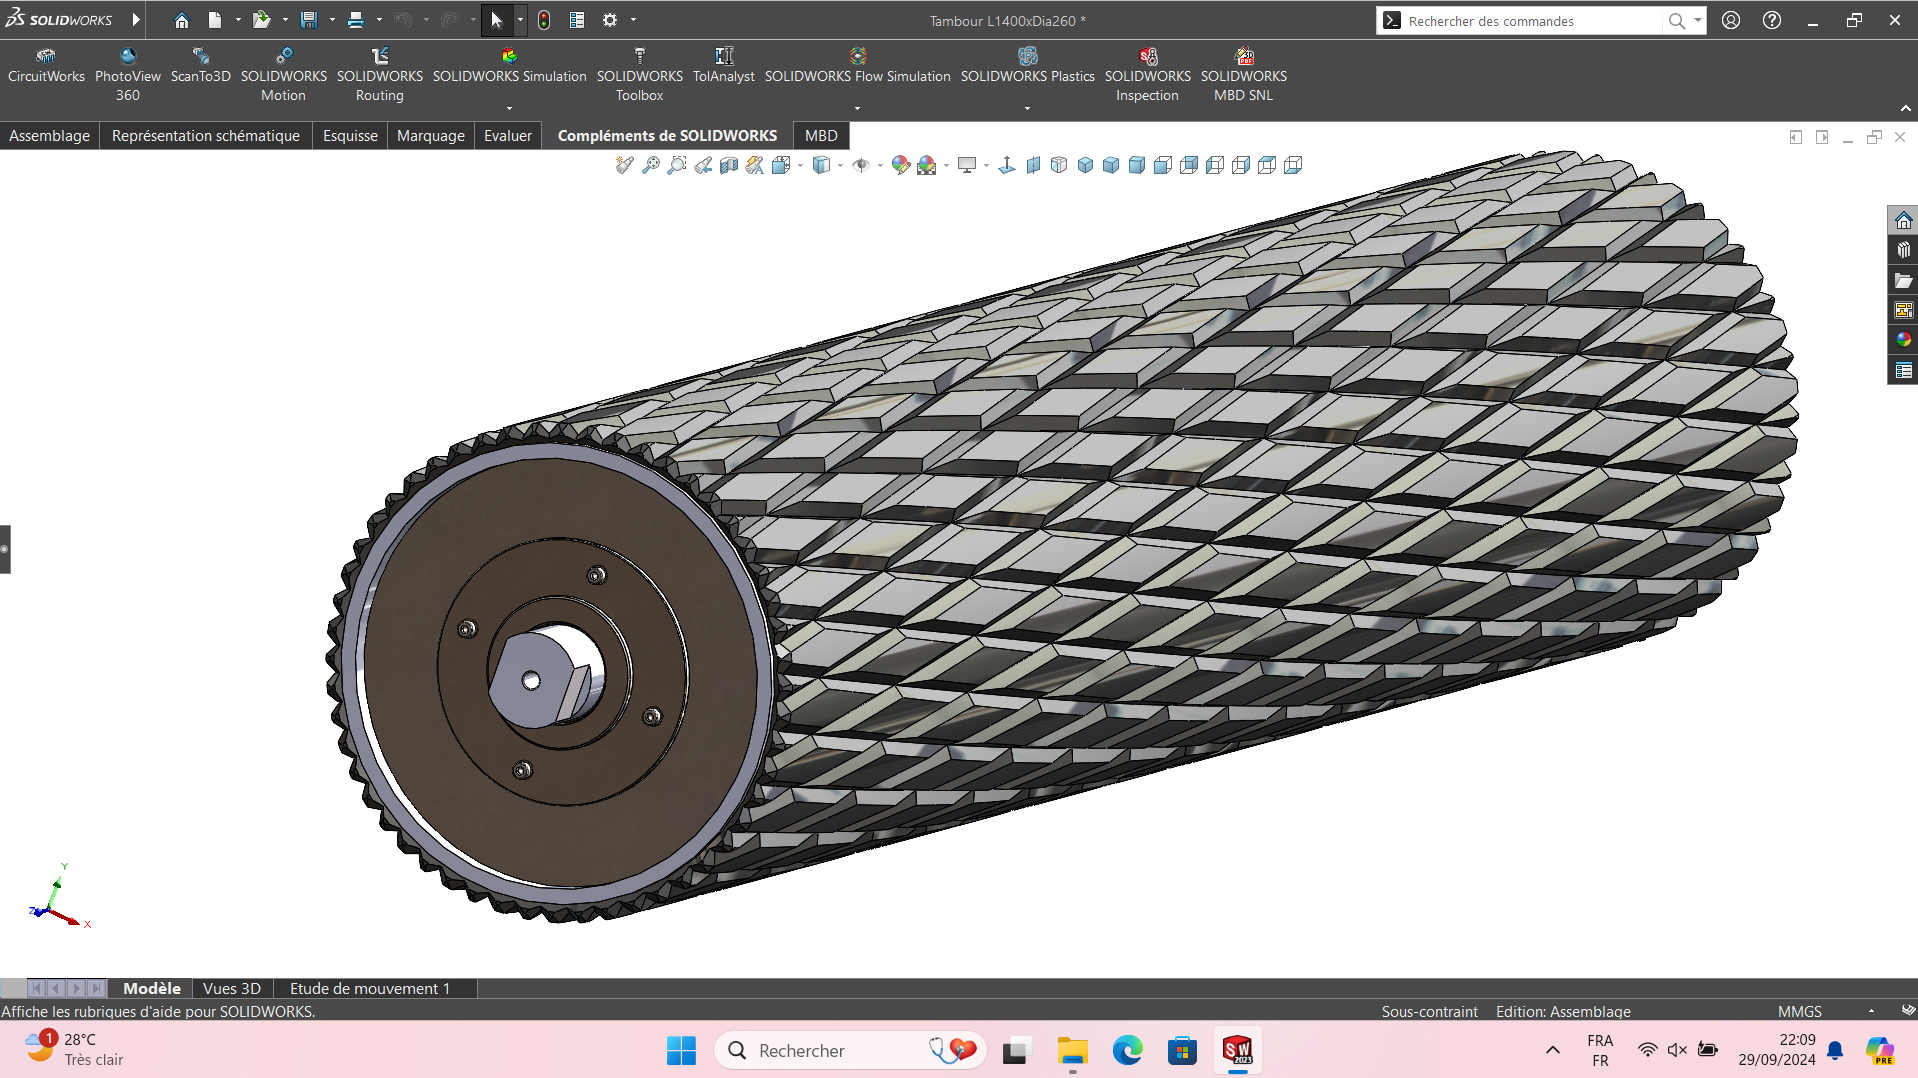This screenshot has height=1078, width=1918.
Task: Open the MBD tab
Action: pos(821,136)
